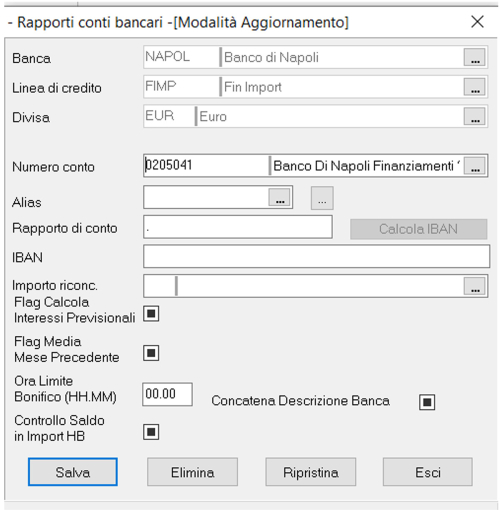This screenshot has height=512, width=500.
Task: Click the Elimina button
Action: [192, 472]
